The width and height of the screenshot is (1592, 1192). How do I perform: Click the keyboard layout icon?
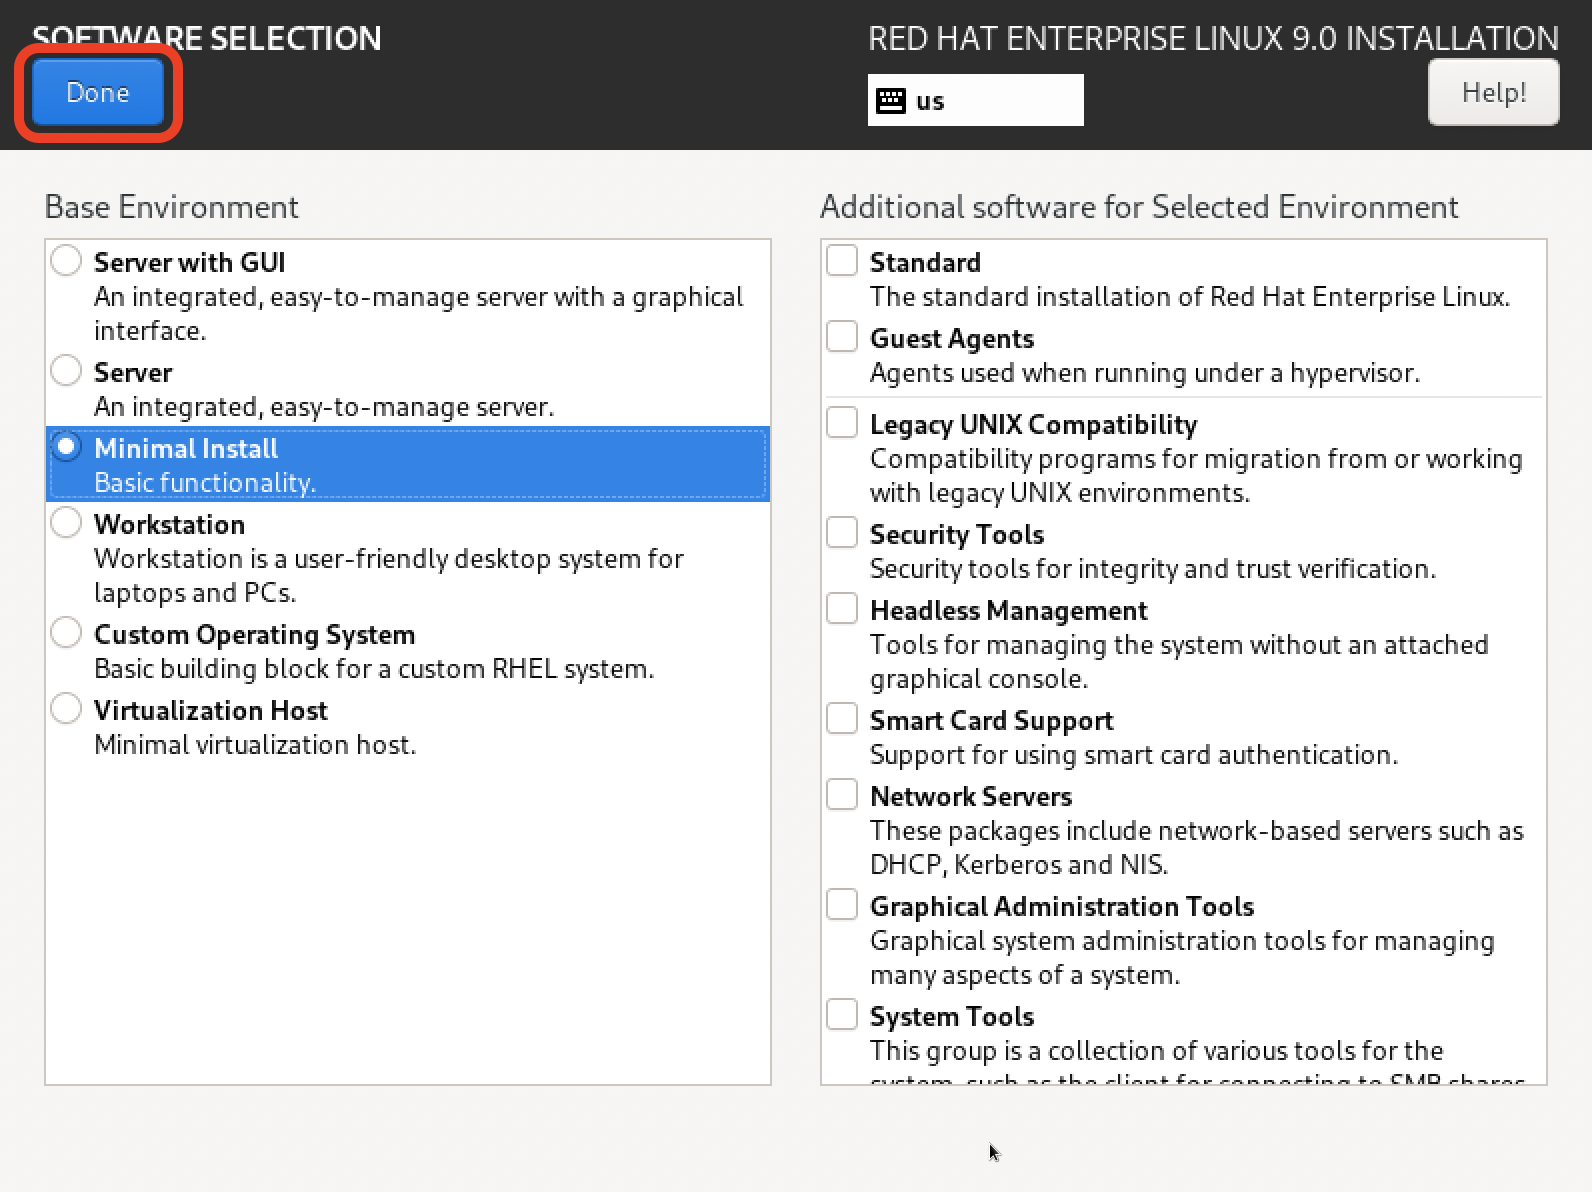tap(890, 100)
